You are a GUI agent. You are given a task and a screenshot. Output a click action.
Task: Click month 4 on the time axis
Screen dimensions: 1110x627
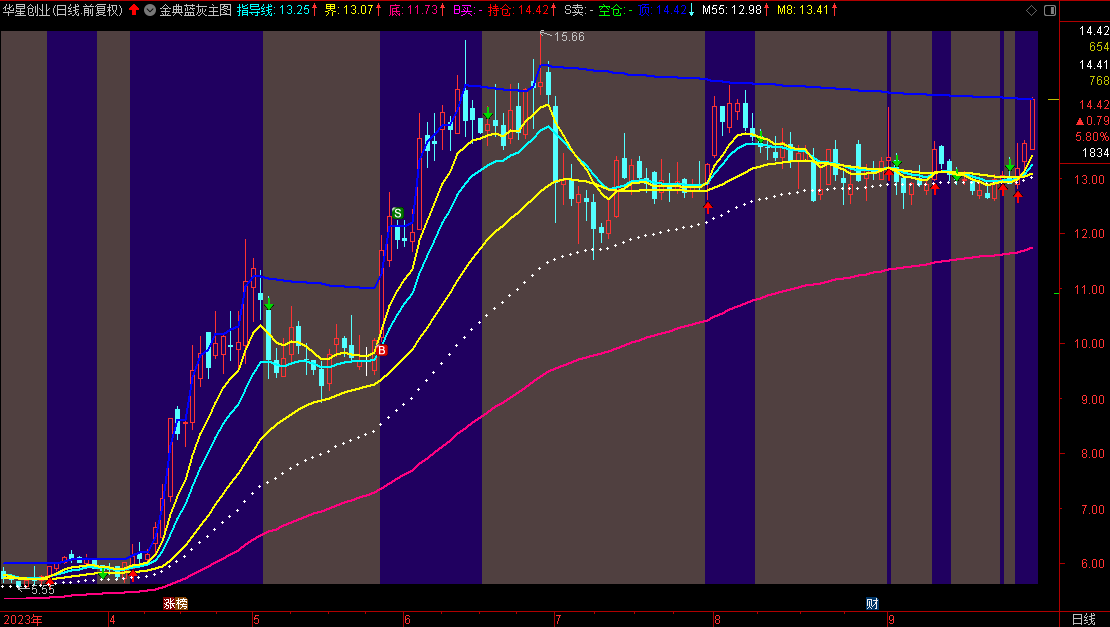point(113,620)
